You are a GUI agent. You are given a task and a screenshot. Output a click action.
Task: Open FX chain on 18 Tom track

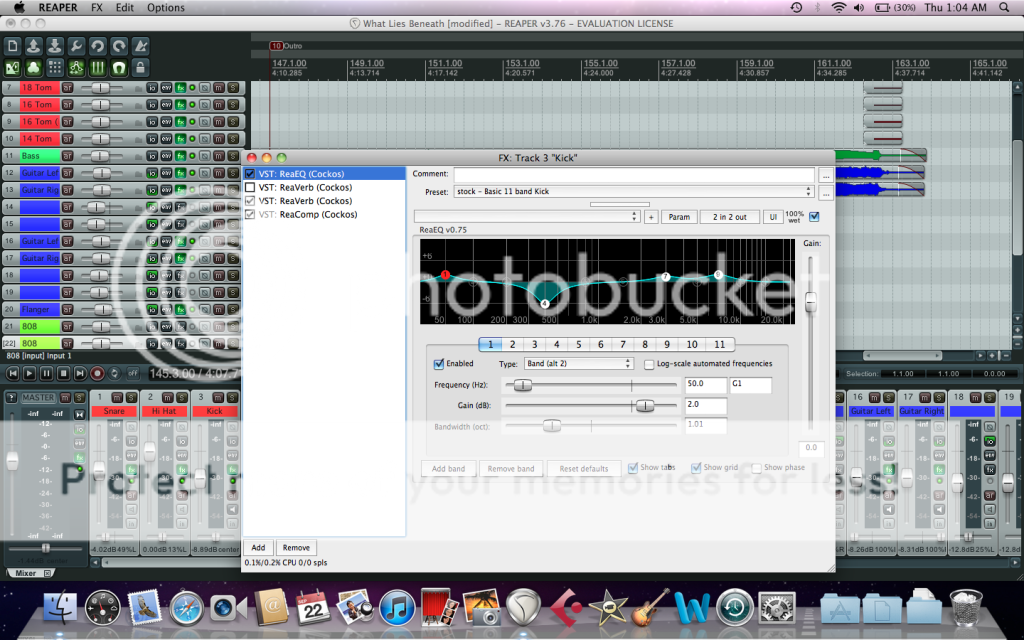[x=180, y=88]
